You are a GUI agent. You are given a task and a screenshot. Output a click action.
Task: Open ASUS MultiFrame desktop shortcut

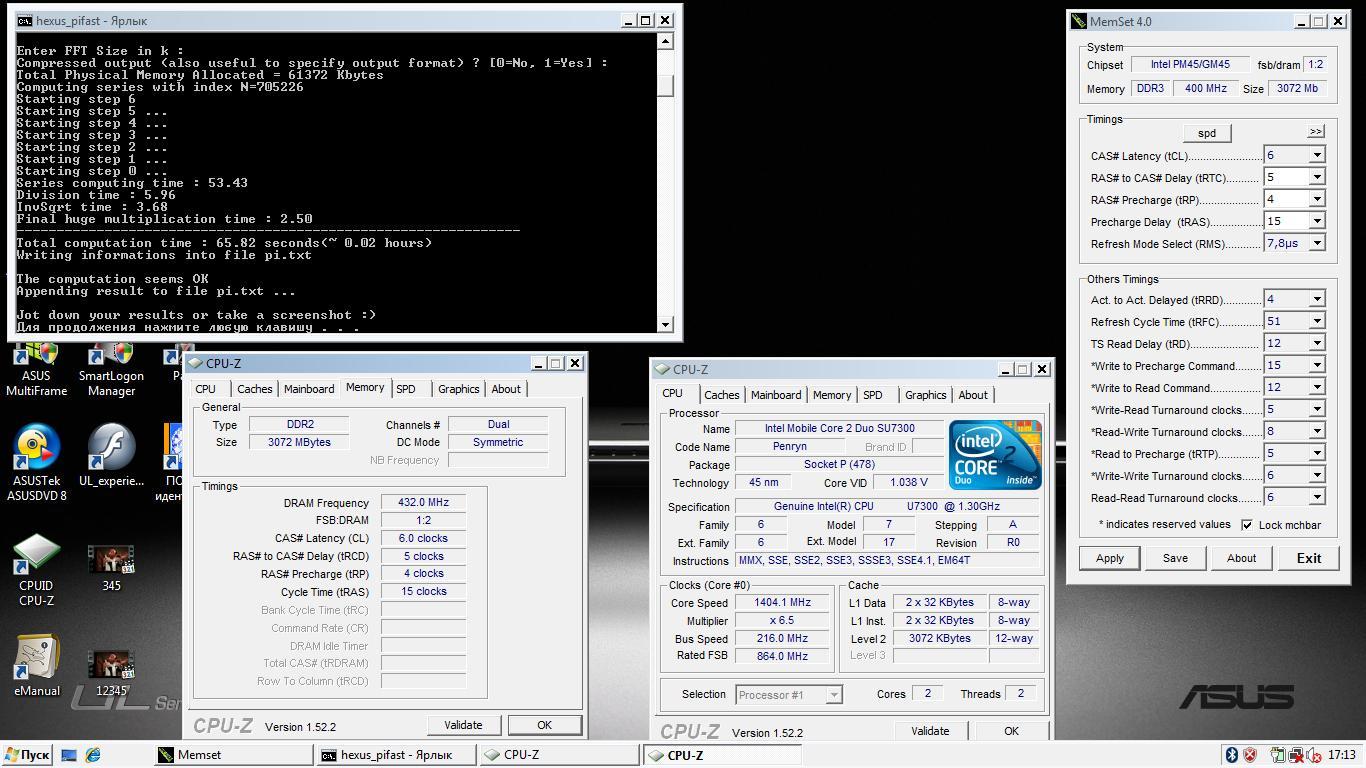(36, 370)
